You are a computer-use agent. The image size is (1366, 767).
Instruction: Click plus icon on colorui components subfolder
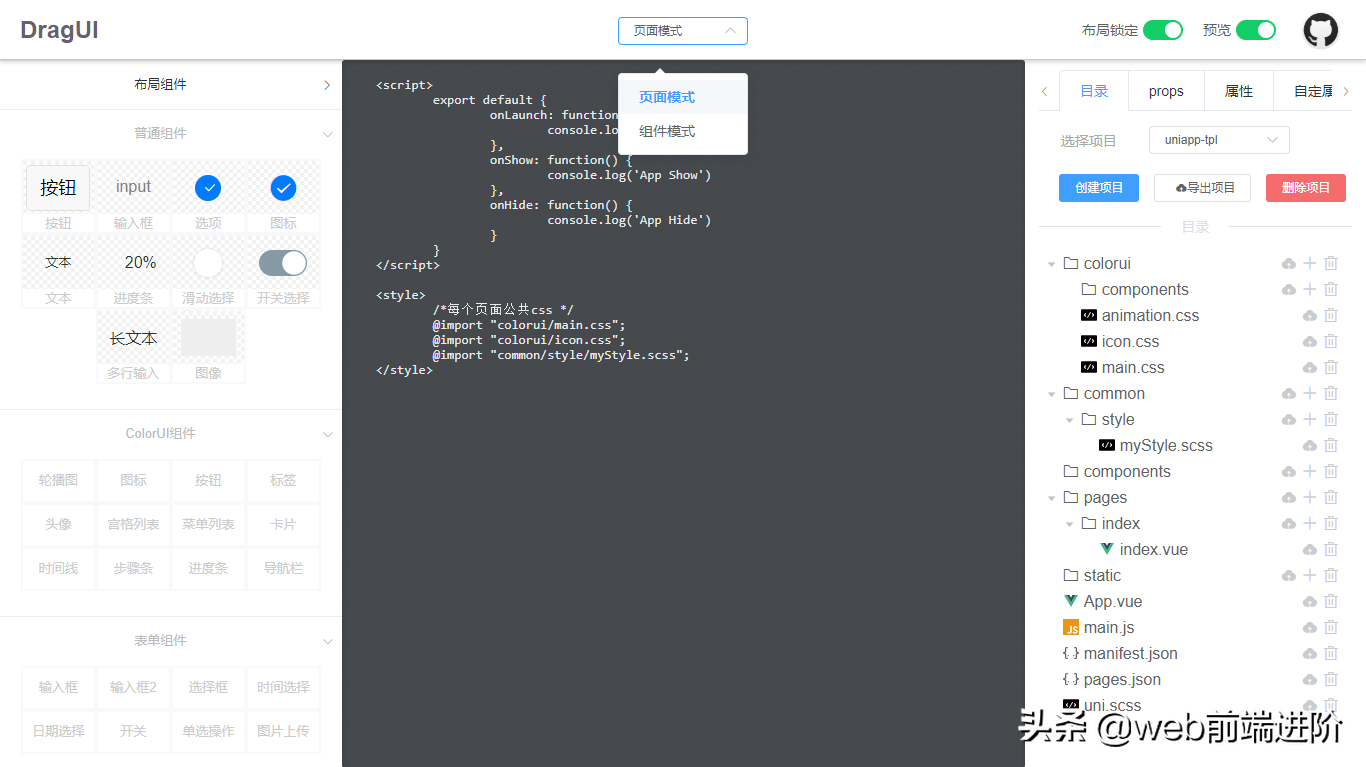pos(1310,289)
